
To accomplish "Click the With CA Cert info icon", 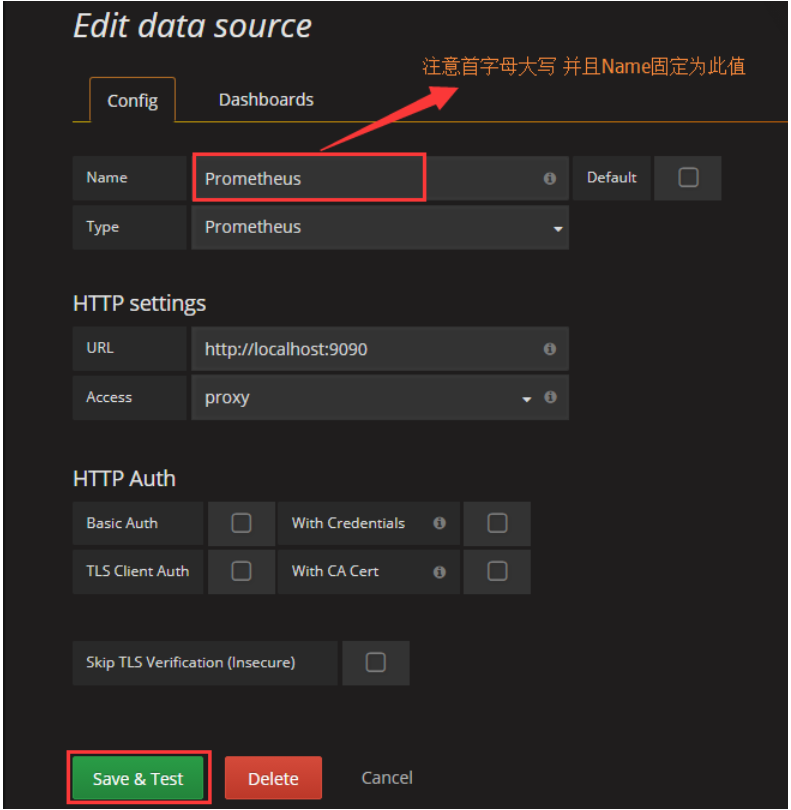I will click(439, 572).
